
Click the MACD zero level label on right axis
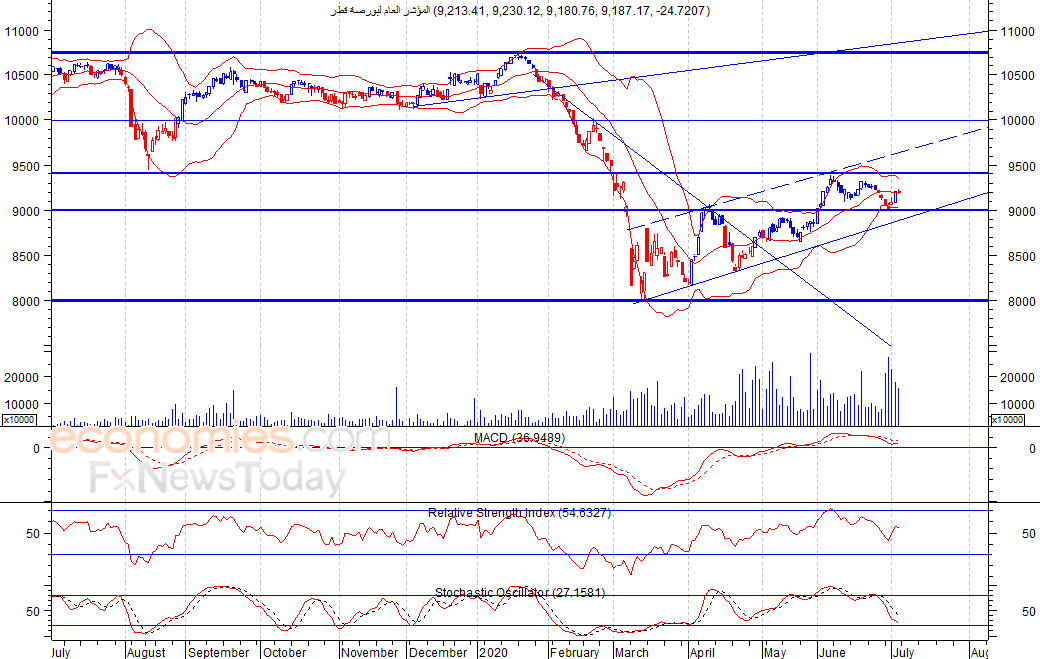[1031, 449]
